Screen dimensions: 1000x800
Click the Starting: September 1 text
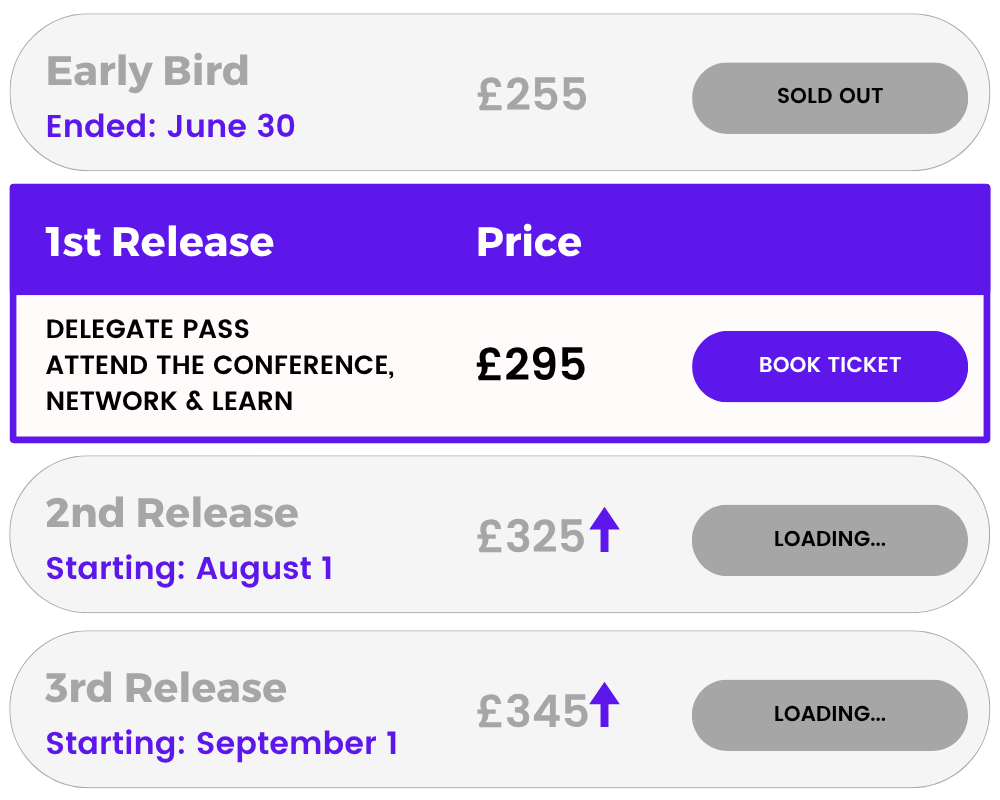pyautogui.click(x=222, y=743)
